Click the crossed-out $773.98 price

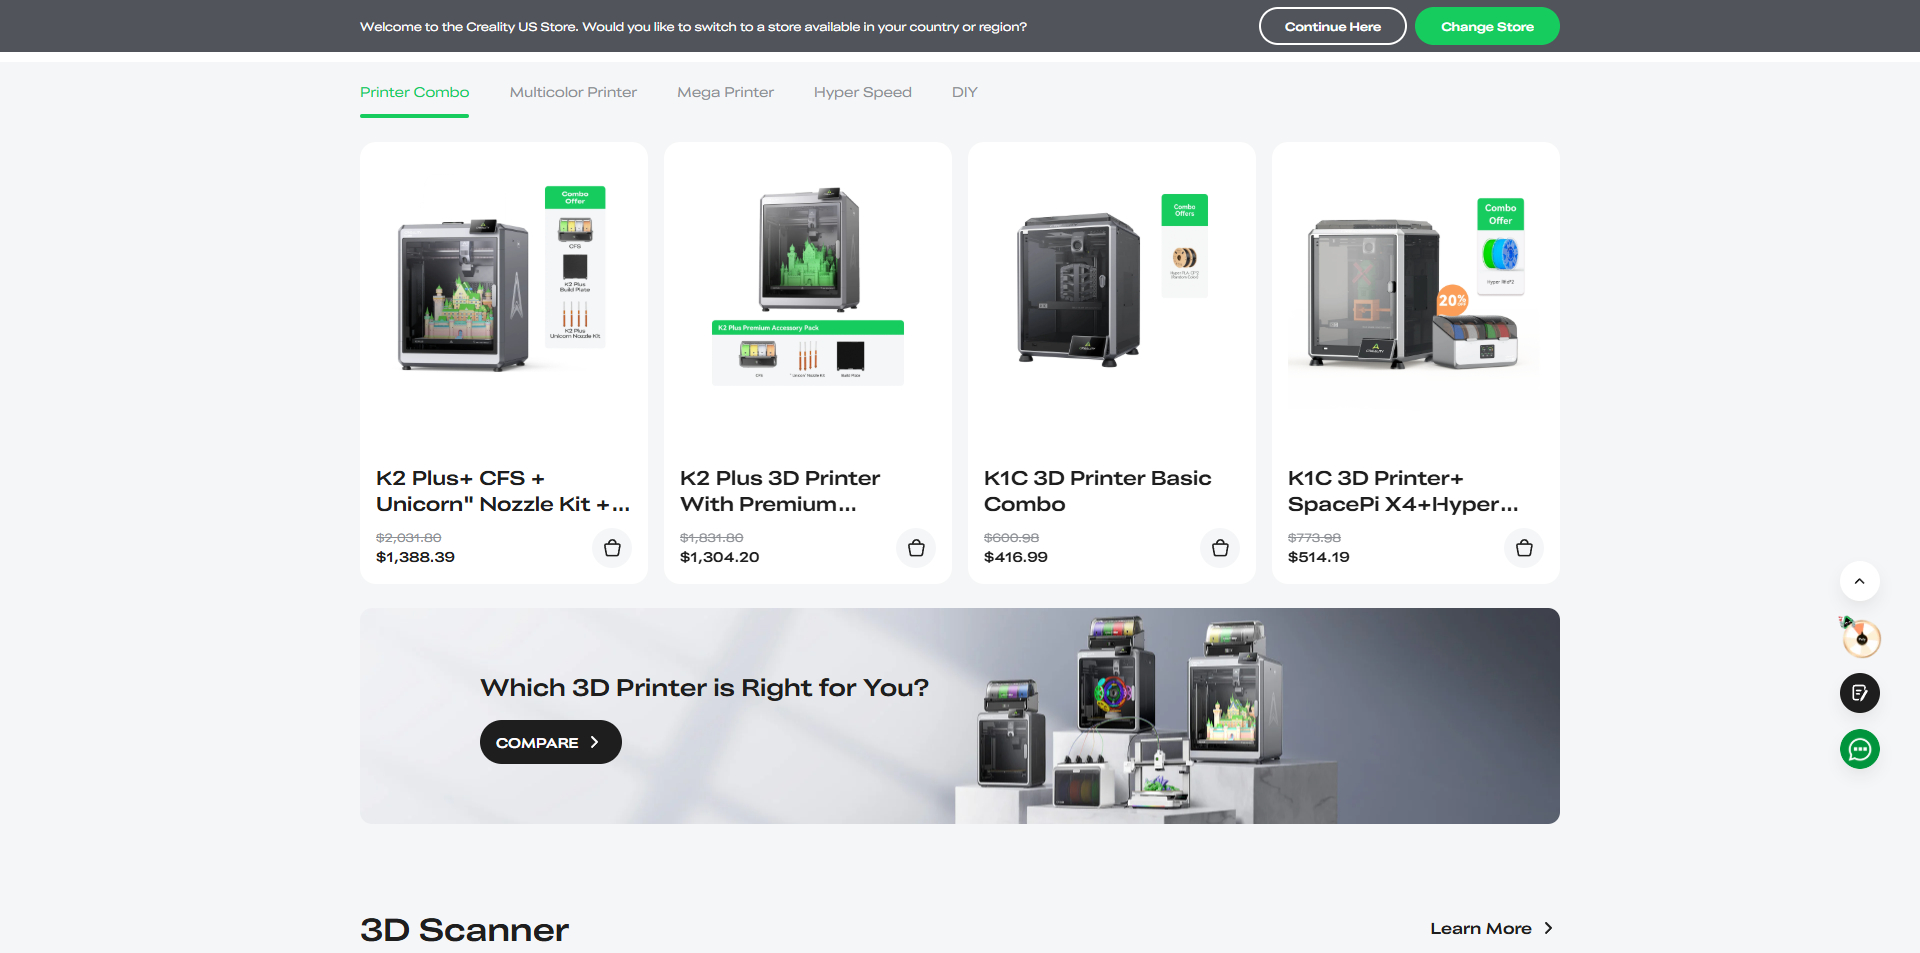tap(1314, 538)
